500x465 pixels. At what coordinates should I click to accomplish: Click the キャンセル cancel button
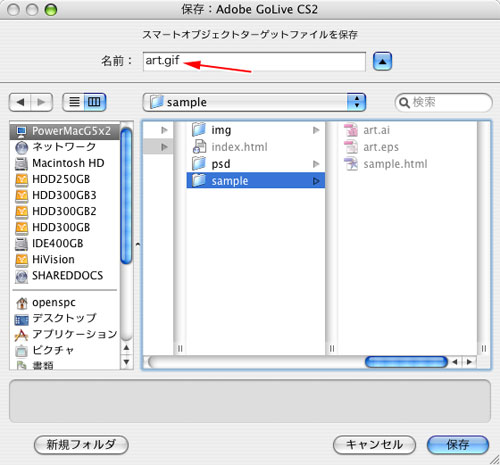point(374,445)
